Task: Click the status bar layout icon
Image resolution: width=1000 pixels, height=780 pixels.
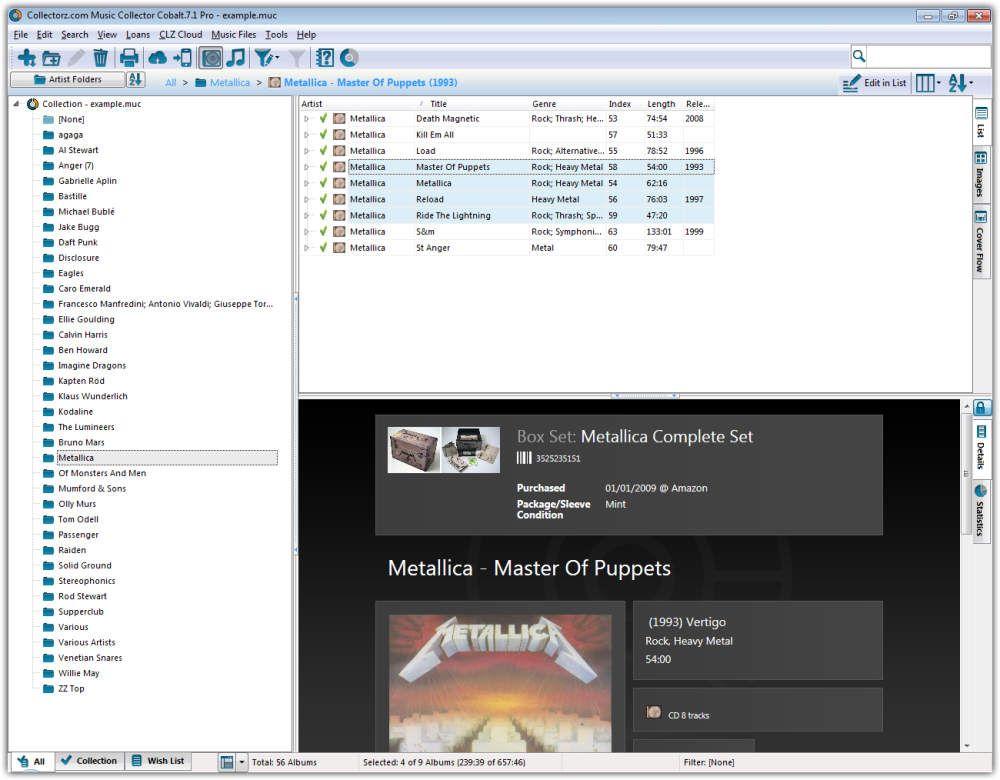Action: point(227,762)
